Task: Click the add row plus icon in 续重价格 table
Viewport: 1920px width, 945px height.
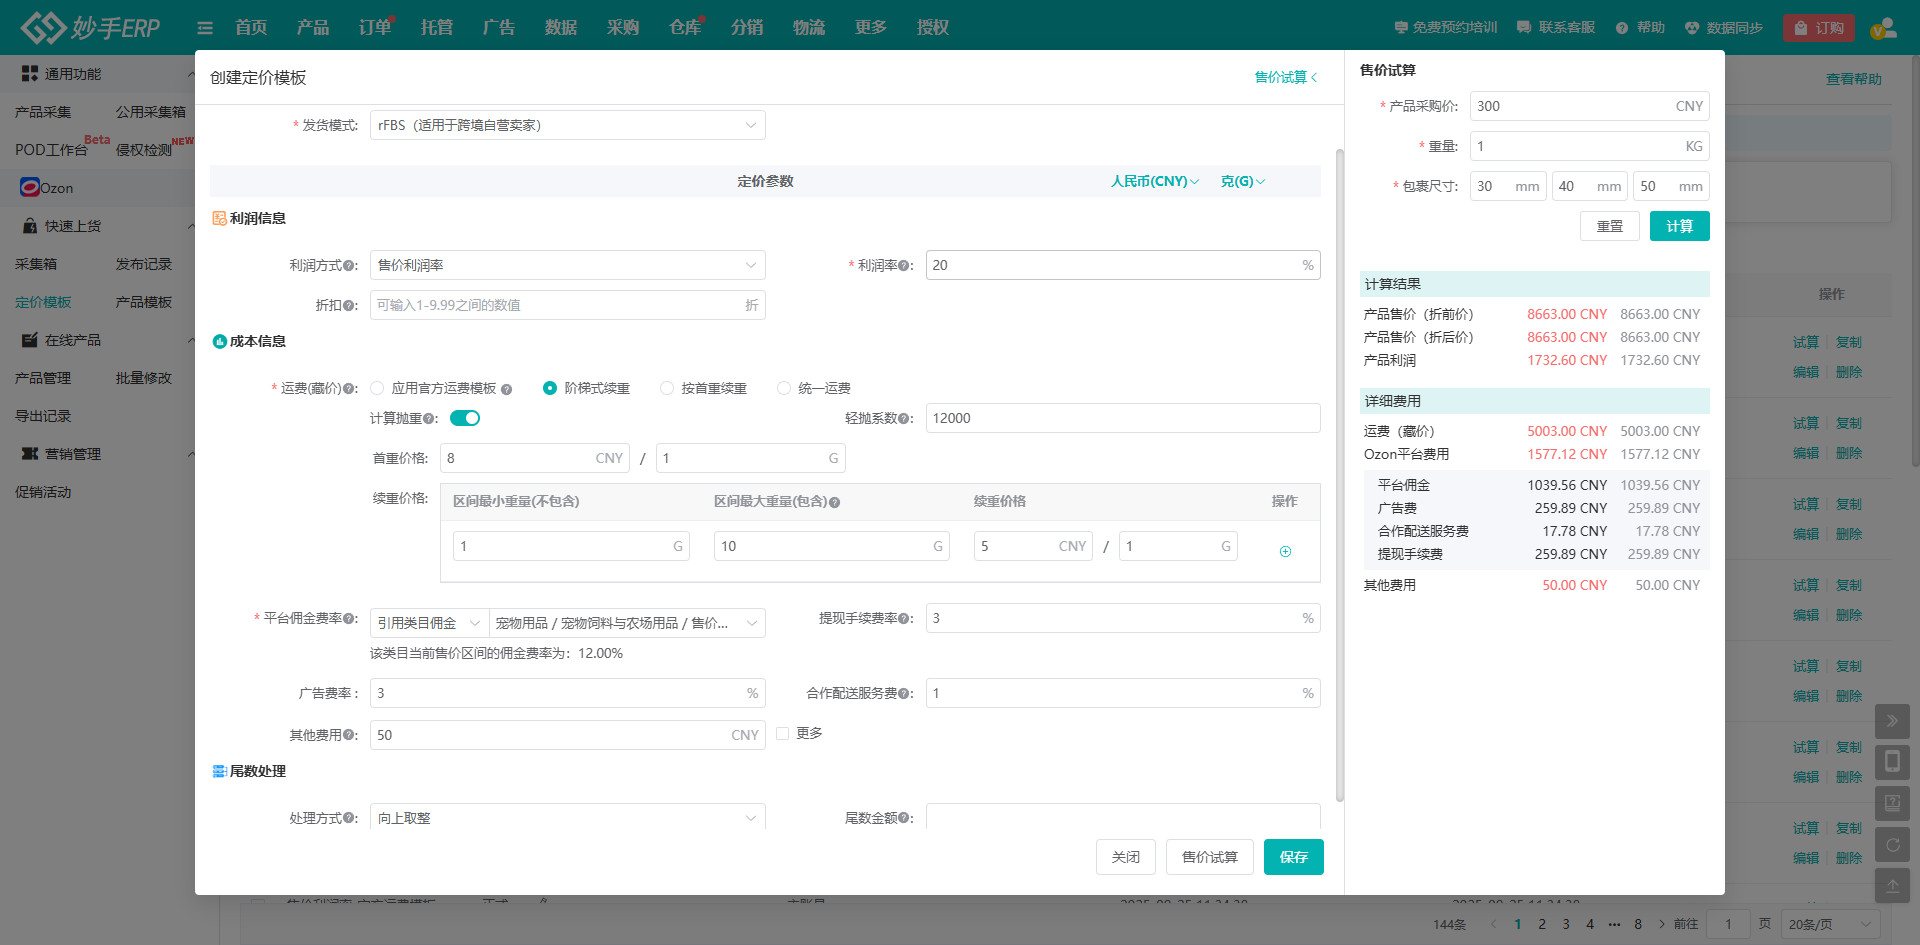Action: click(x=1285, y=551)
